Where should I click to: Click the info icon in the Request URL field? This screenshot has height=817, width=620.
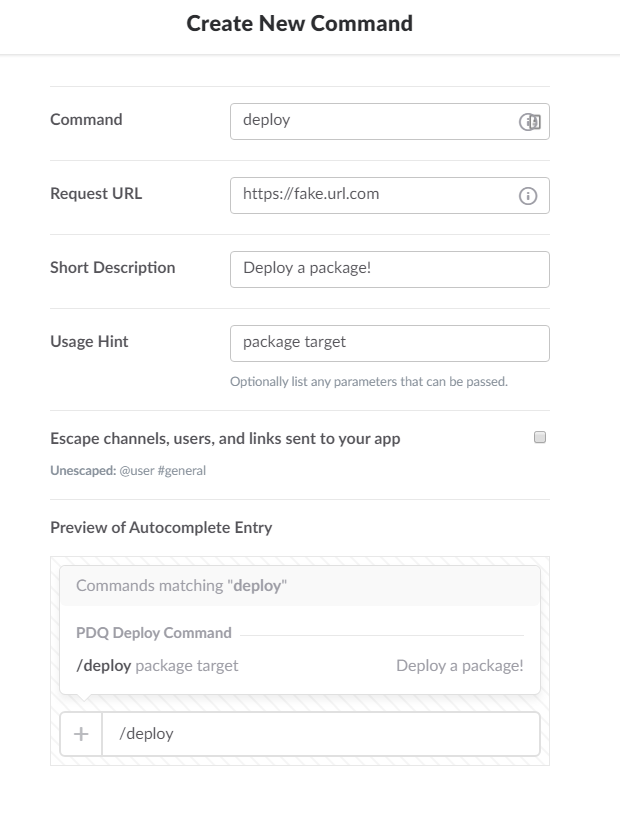pyautogui.click(x=528, y=196)
